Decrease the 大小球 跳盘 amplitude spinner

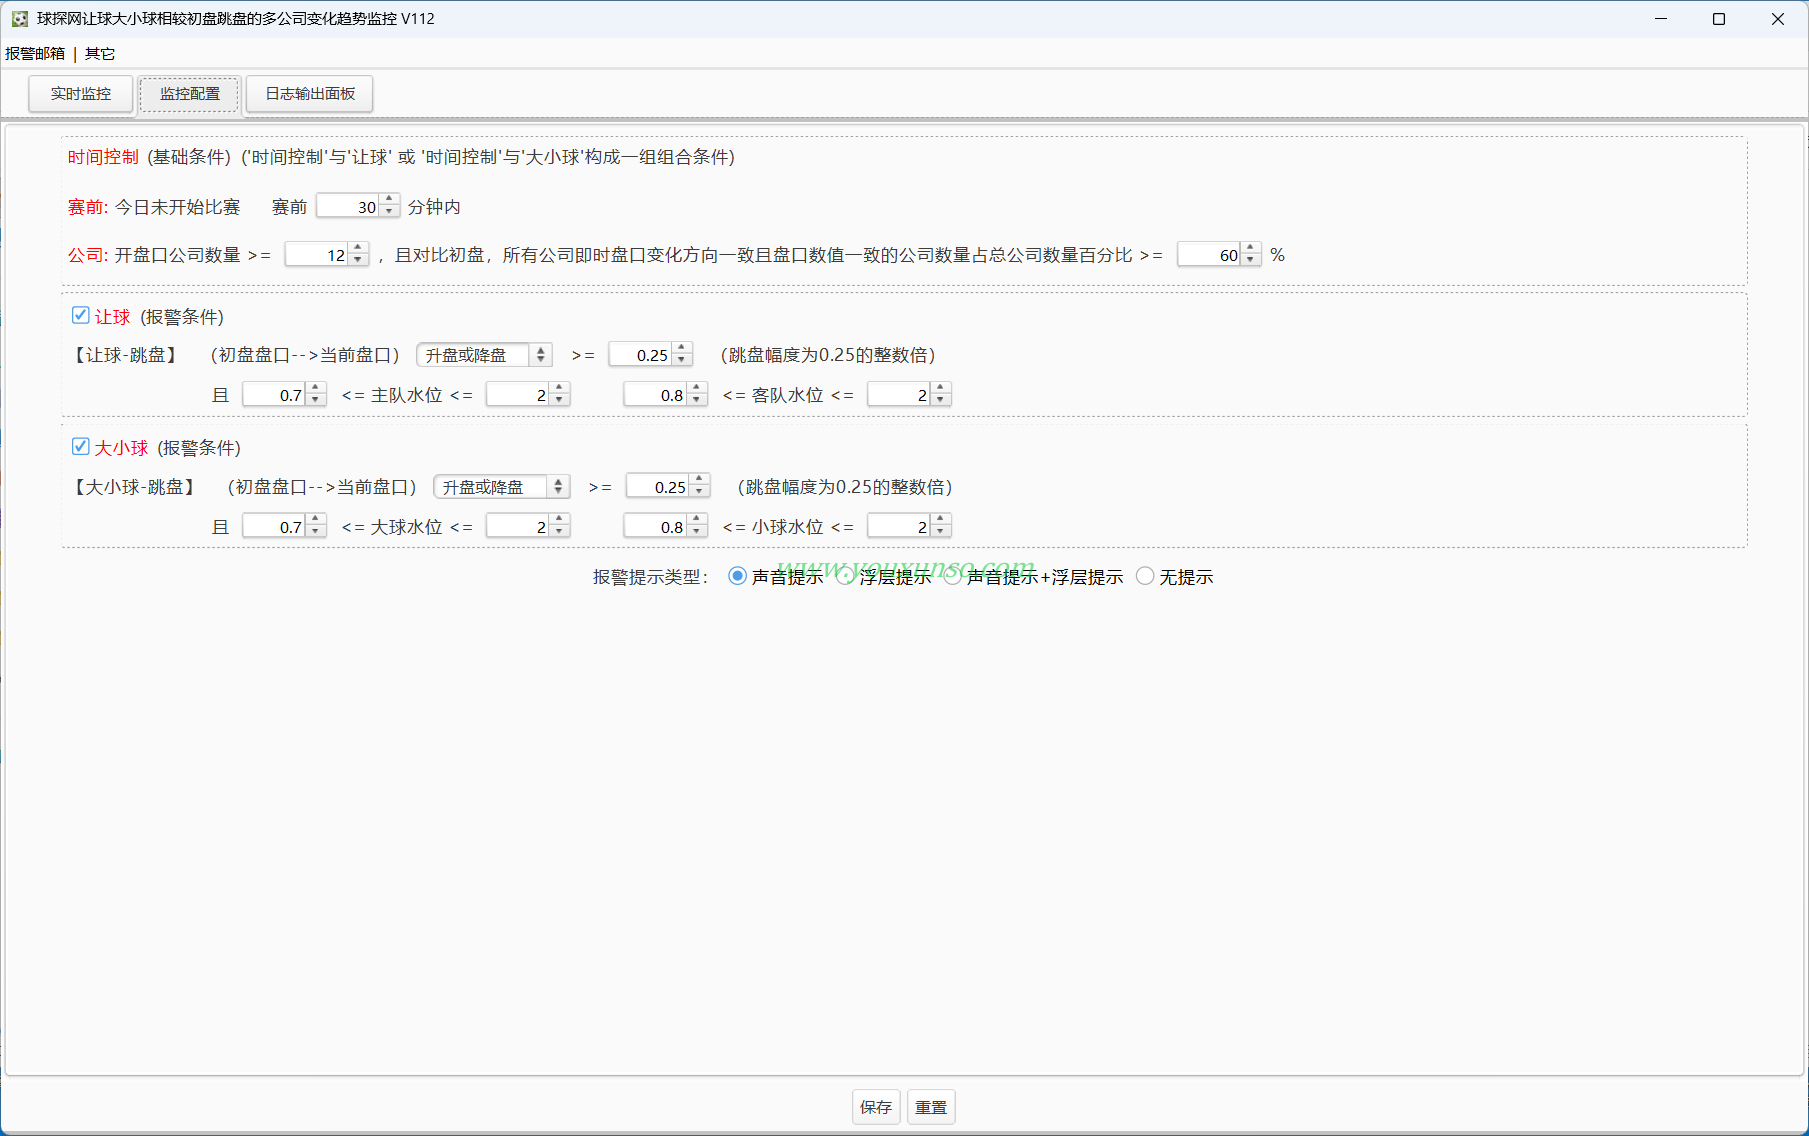click(x=700, y=492)
